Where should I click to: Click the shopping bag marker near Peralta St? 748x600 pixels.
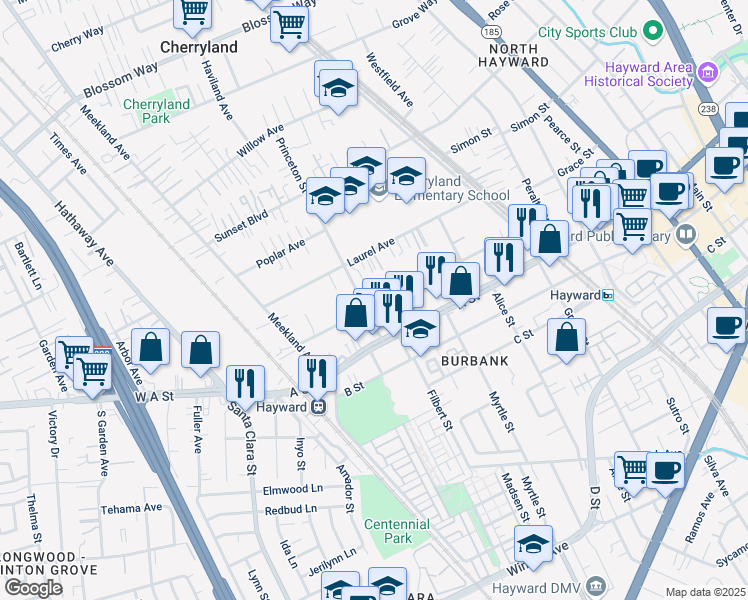pos(550,243)
